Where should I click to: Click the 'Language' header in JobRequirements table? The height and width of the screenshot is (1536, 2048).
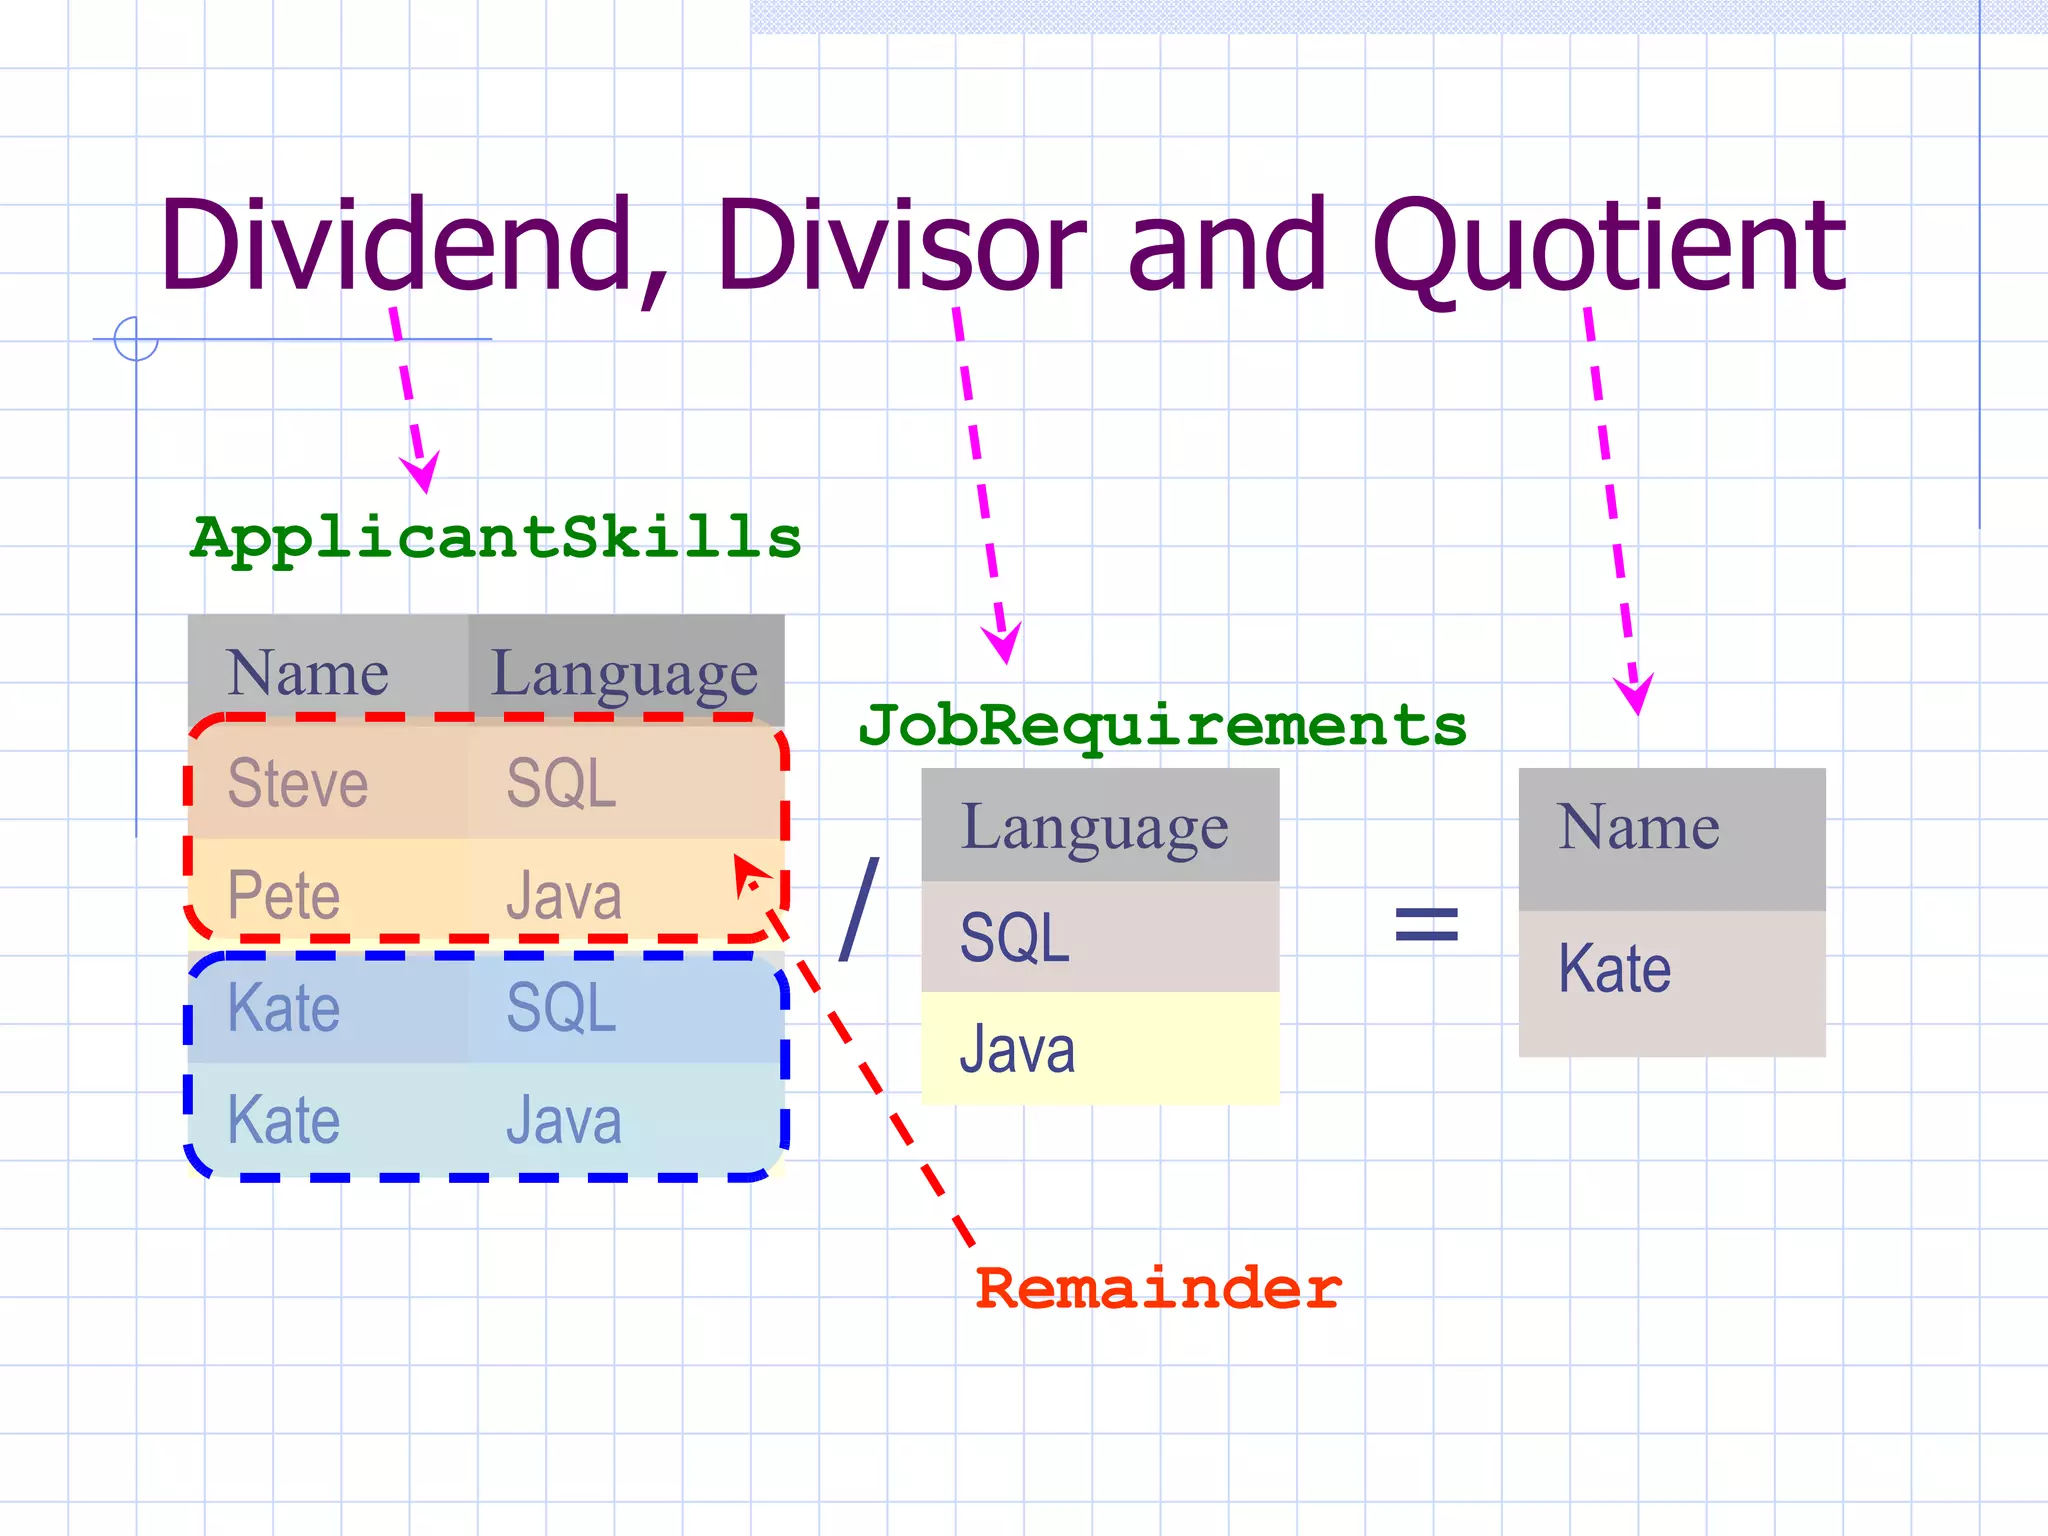point(1100,825)
